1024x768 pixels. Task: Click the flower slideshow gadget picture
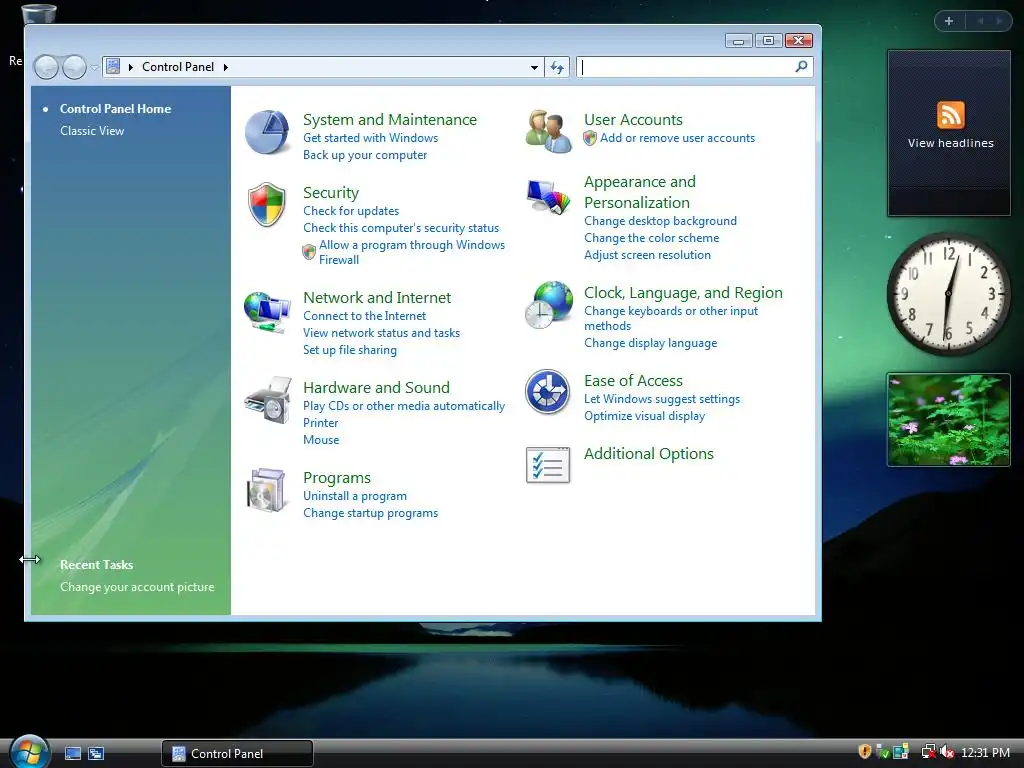click(x=948, y=419)
